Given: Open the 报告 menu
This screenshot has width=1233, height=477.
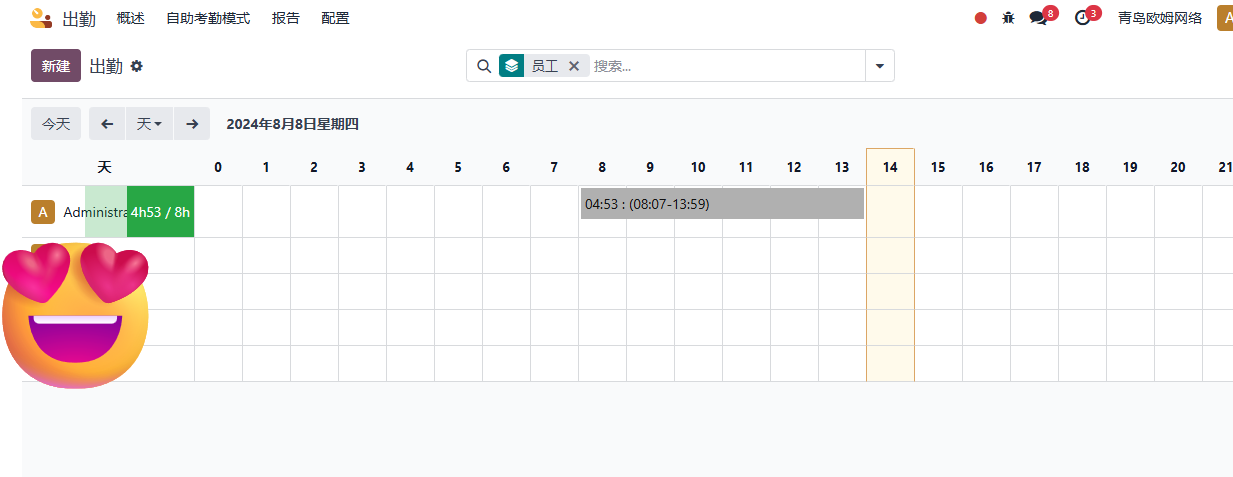Looking at the screenshot, I should (286, 18).
